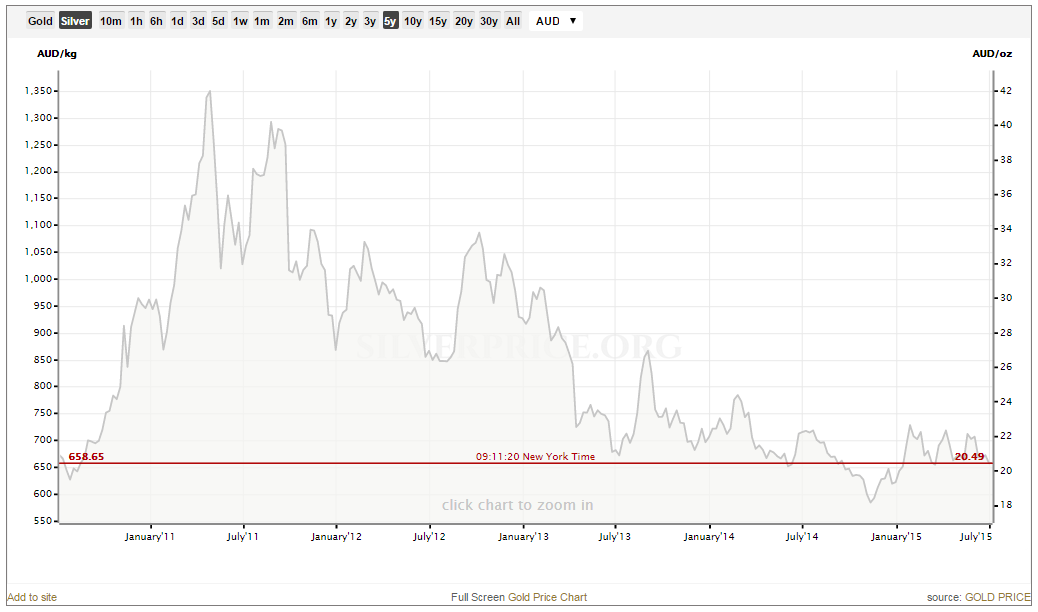
Task: Select the 20y time range
Action: pyautogui.click(x=464, y=21)
